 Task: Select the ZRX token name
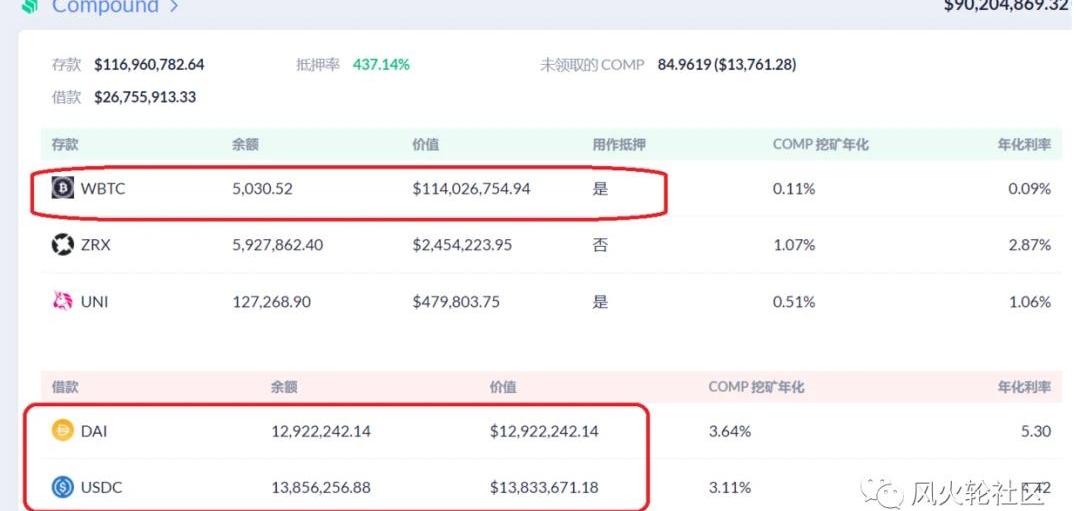[96, 245]
